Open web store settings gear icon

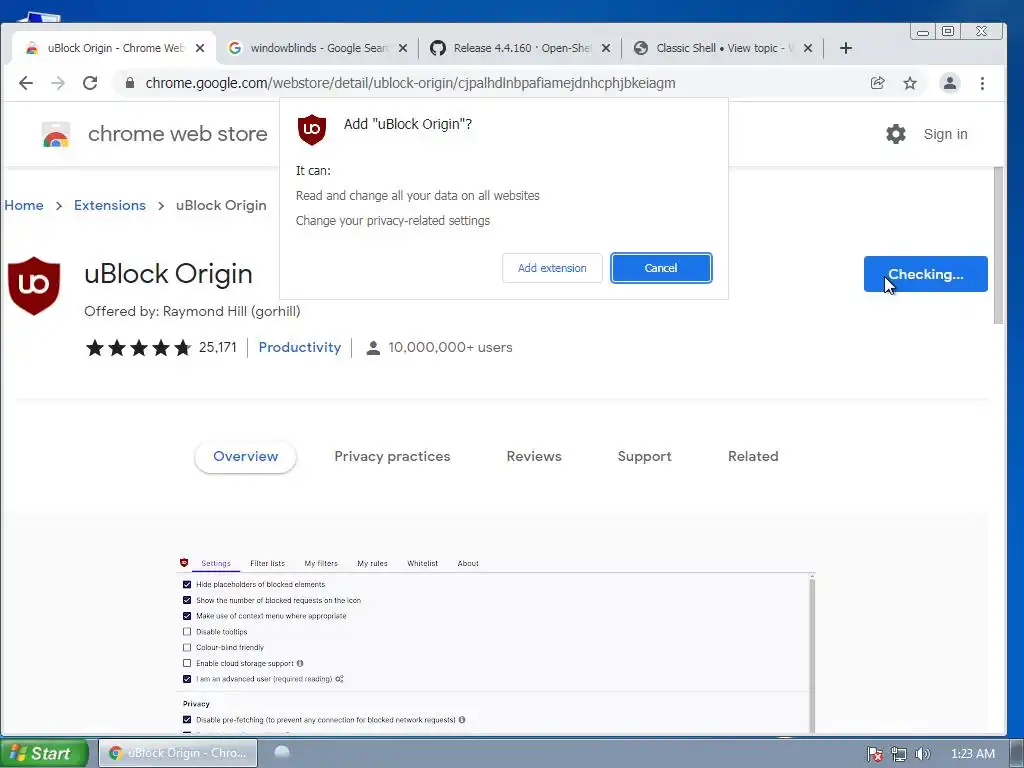pyautogui.click(x=896, y=134)
